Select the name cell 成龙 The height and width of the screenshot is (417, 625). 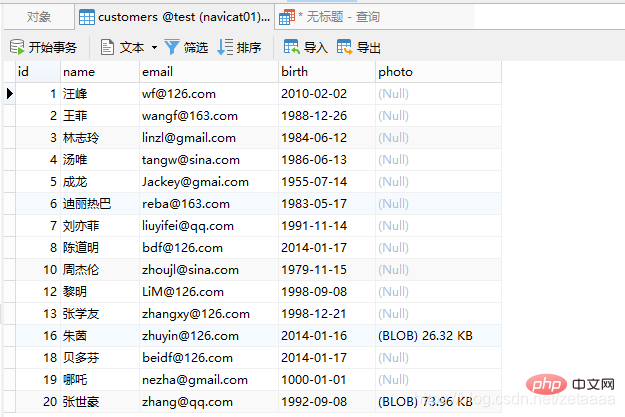coord(100,182)
